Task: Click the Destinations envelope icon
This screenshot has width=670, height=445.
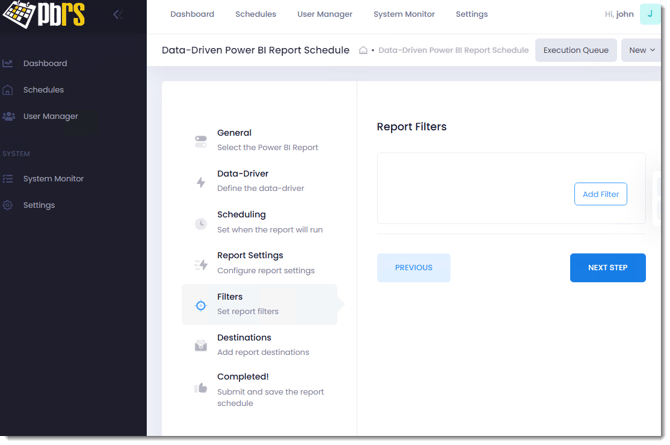Action: coord(201,345)
